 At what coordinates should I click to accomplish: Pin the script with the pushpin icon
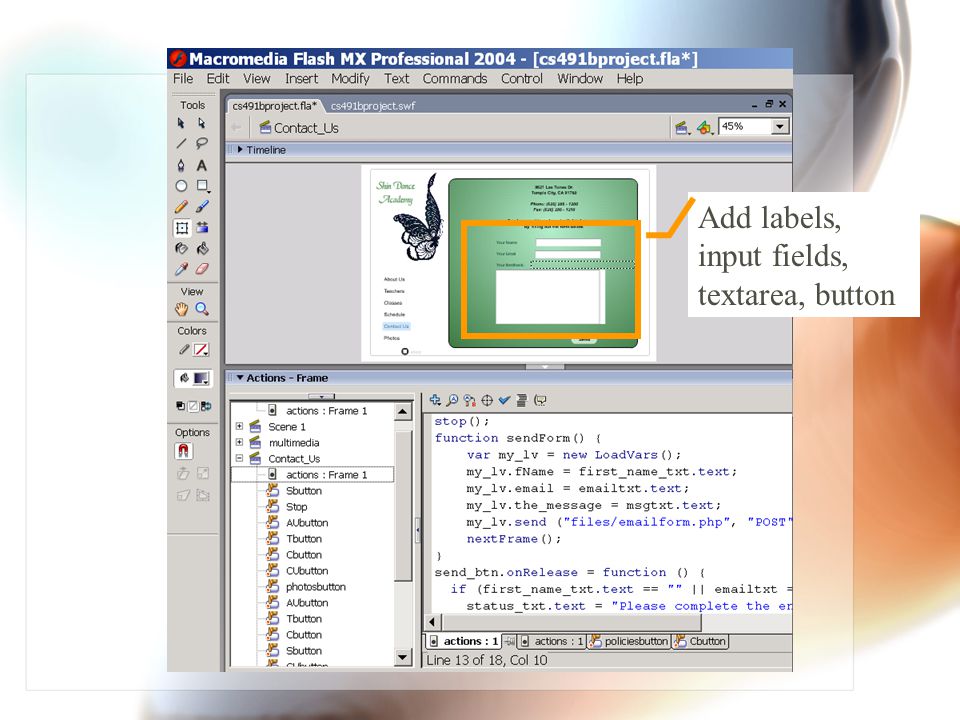coord(508,641)
